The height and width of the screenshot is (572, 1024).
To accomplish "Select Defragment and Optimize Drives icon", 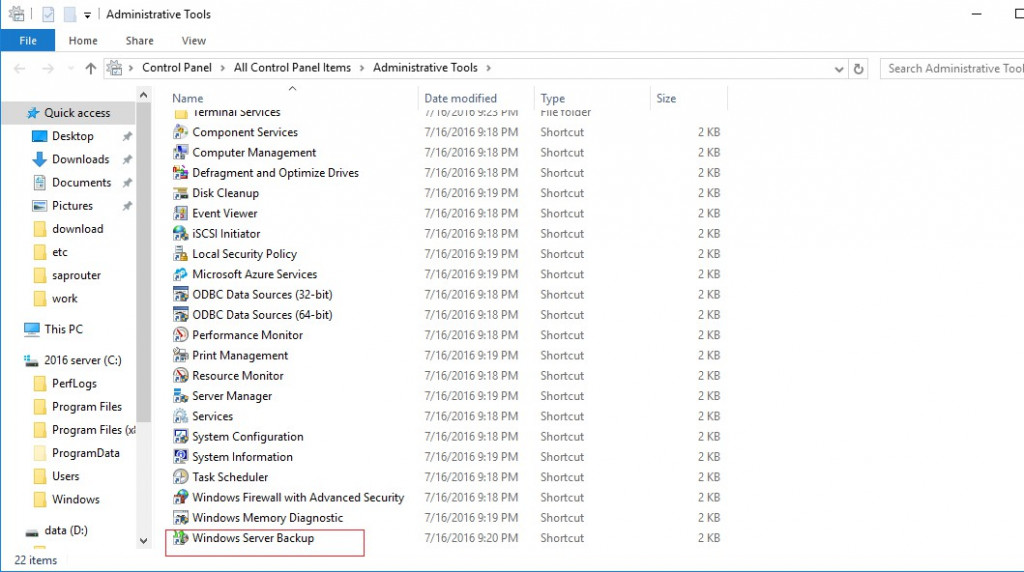I will pos(180,172).
